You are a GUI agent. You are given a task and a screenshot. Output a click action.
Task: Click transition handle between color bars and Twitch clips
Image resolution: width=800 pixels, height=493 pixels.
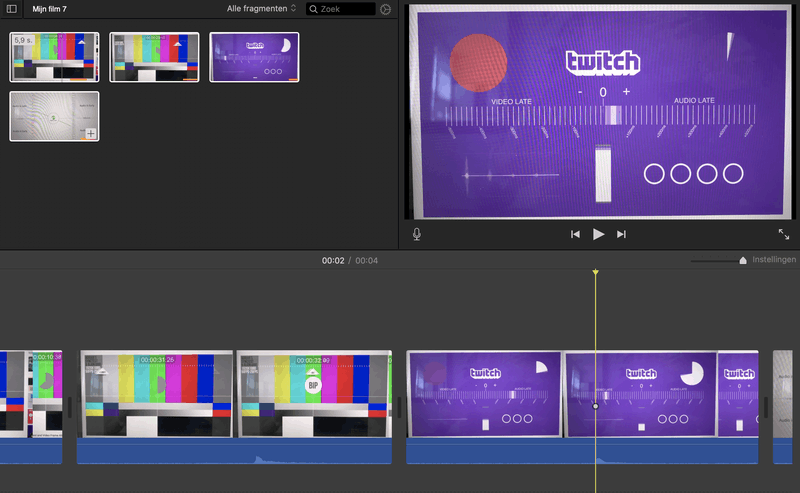[399, 407]
